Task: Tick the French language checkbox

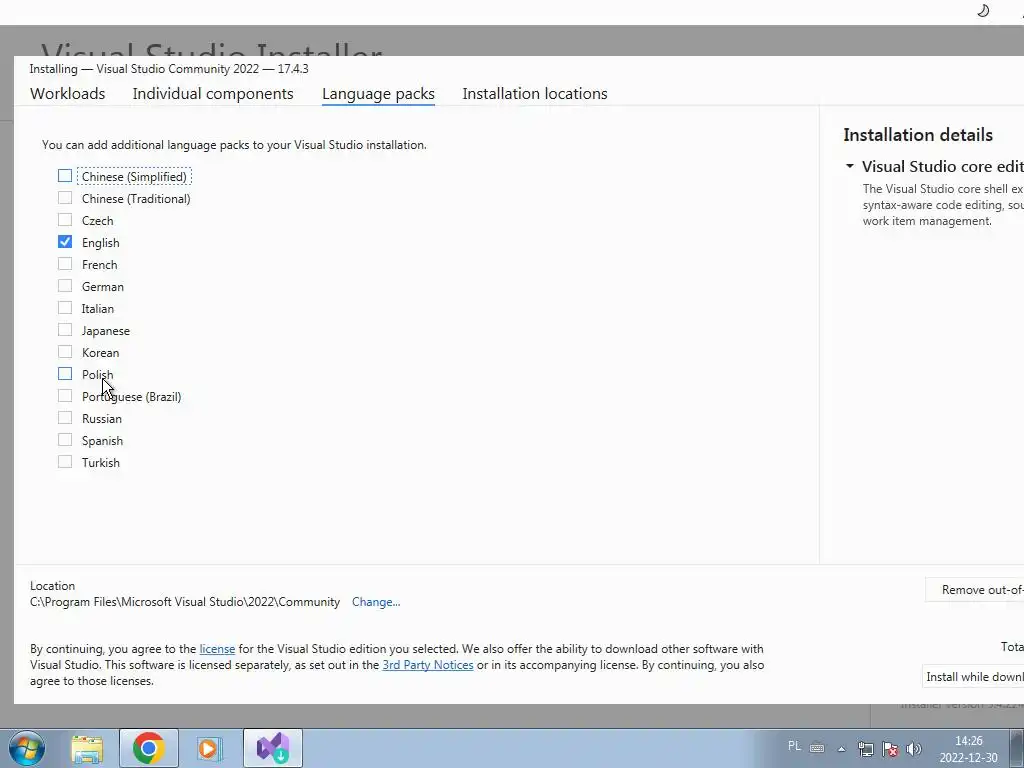Action: (x=65, y=264)
